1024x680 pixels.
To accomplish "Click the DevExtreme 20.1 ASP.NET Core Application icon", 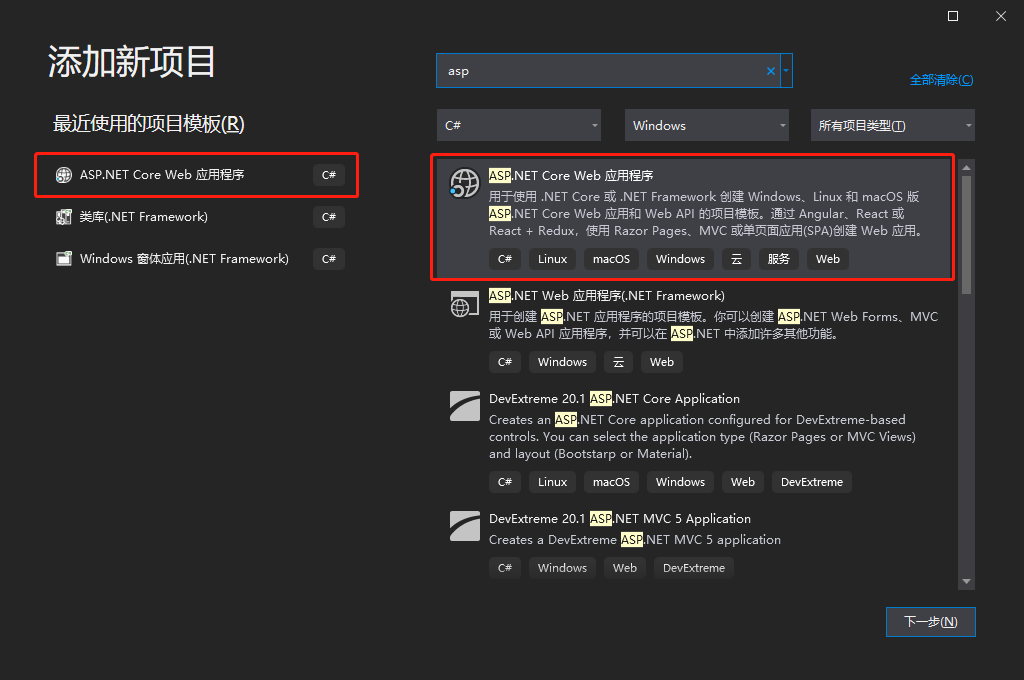I will [x=464, y=406].
